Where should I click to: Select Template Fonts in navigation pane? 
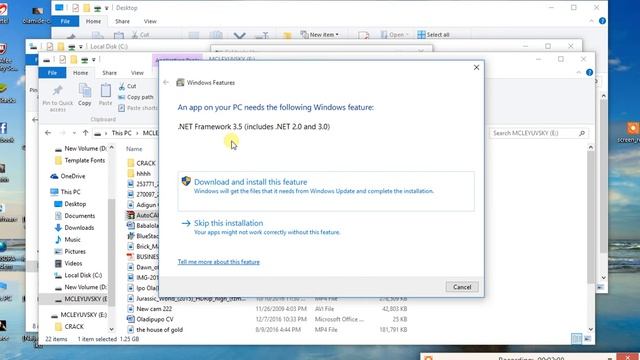click(80, 160)
